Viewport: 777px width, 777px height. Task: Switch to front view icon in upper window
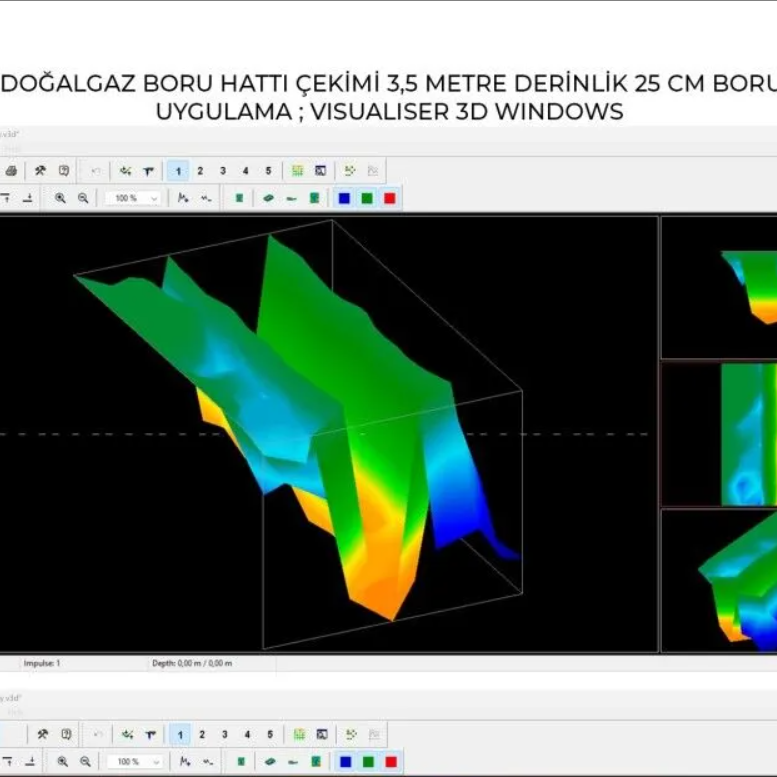point(314,198)
